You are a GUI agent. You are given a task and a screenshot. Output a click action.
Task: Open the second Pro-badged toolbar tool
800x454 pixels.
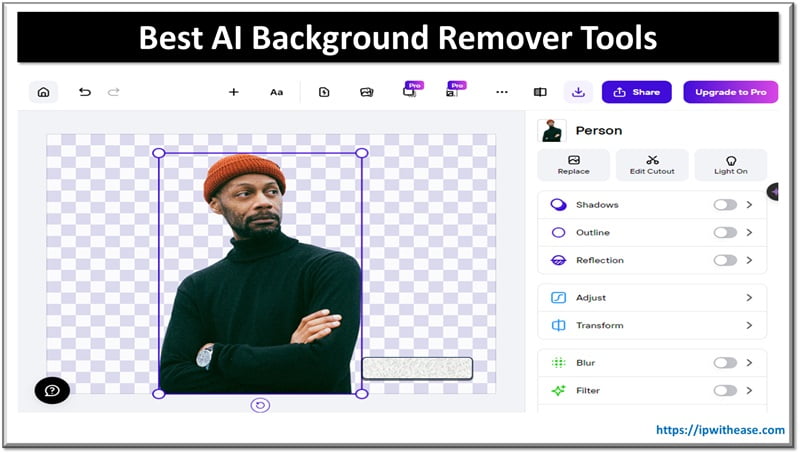[x=455, y=90]
